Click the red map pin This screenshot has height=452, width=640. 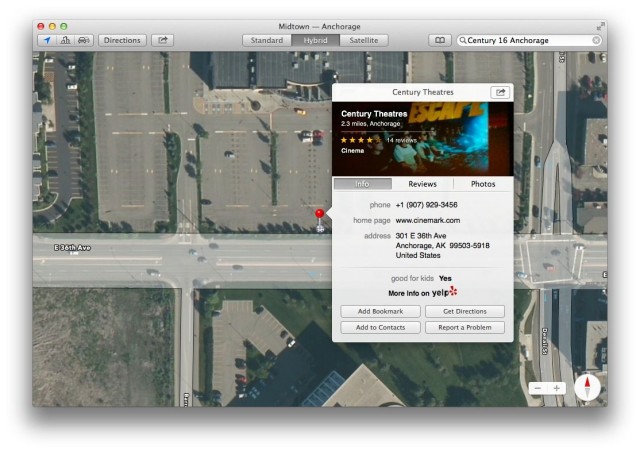[320, 215]
